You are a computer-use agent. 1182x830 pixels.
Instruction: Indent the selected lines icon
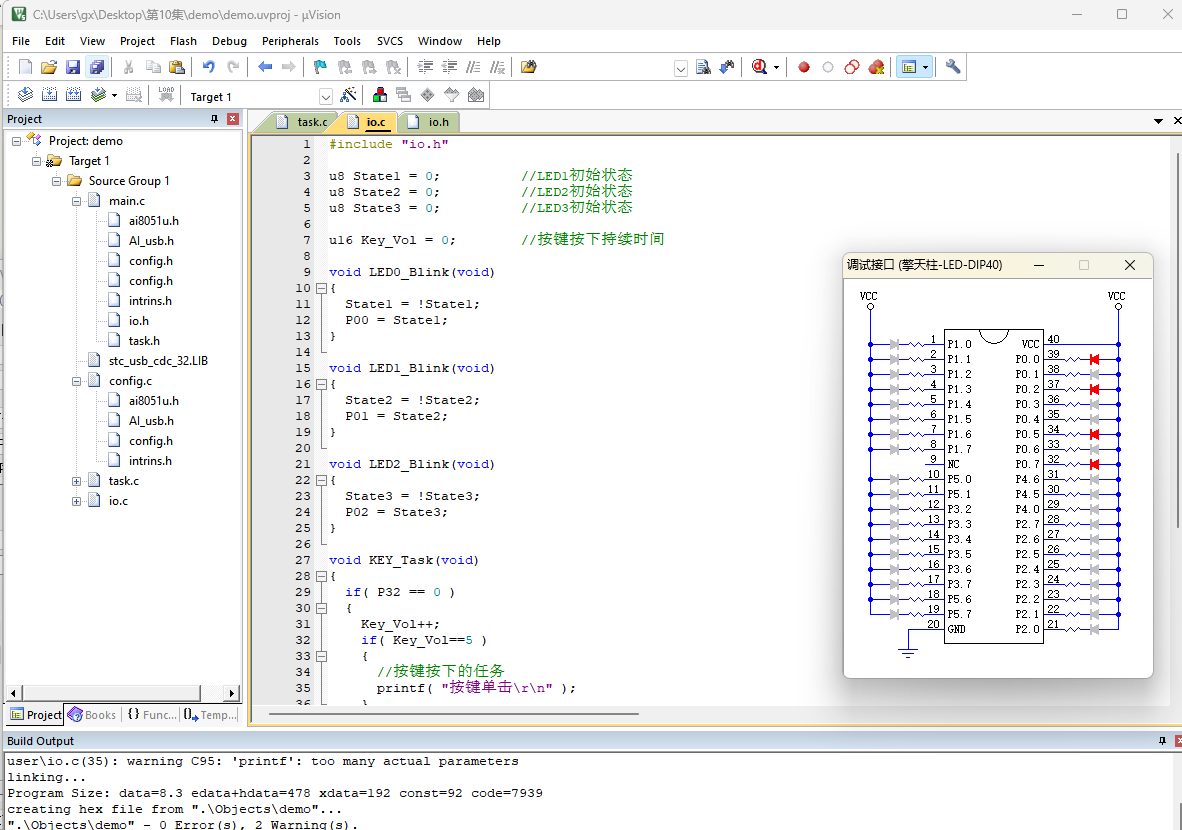(425, 67)
